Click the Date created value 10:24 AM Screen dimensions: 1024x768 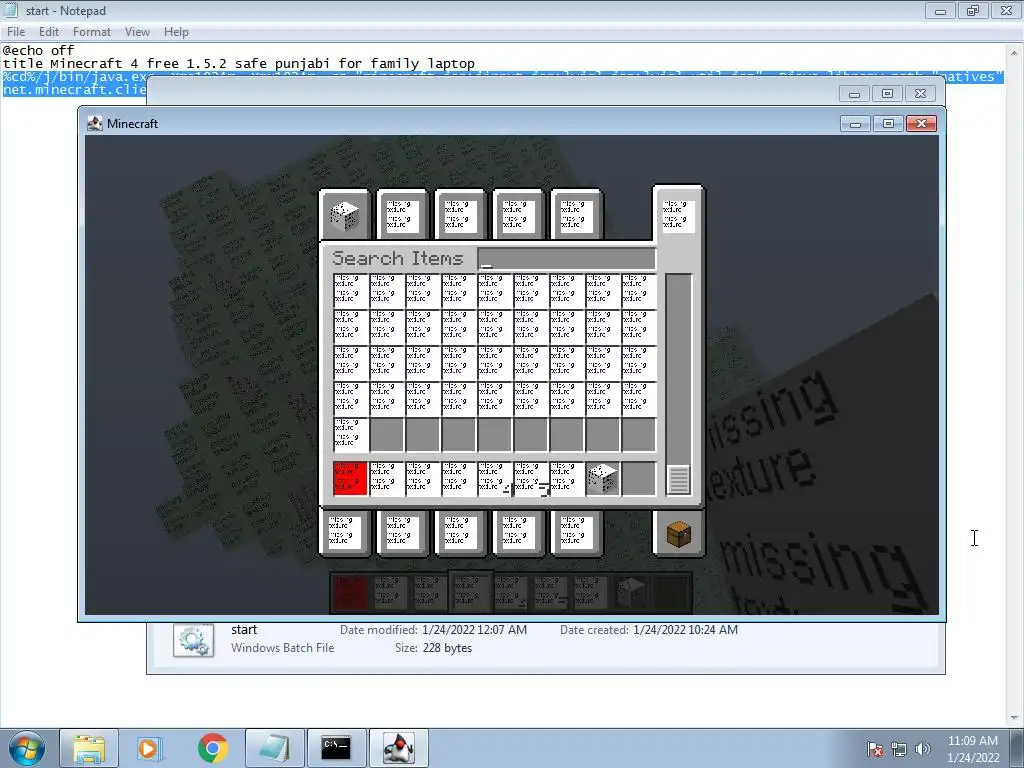685,630
